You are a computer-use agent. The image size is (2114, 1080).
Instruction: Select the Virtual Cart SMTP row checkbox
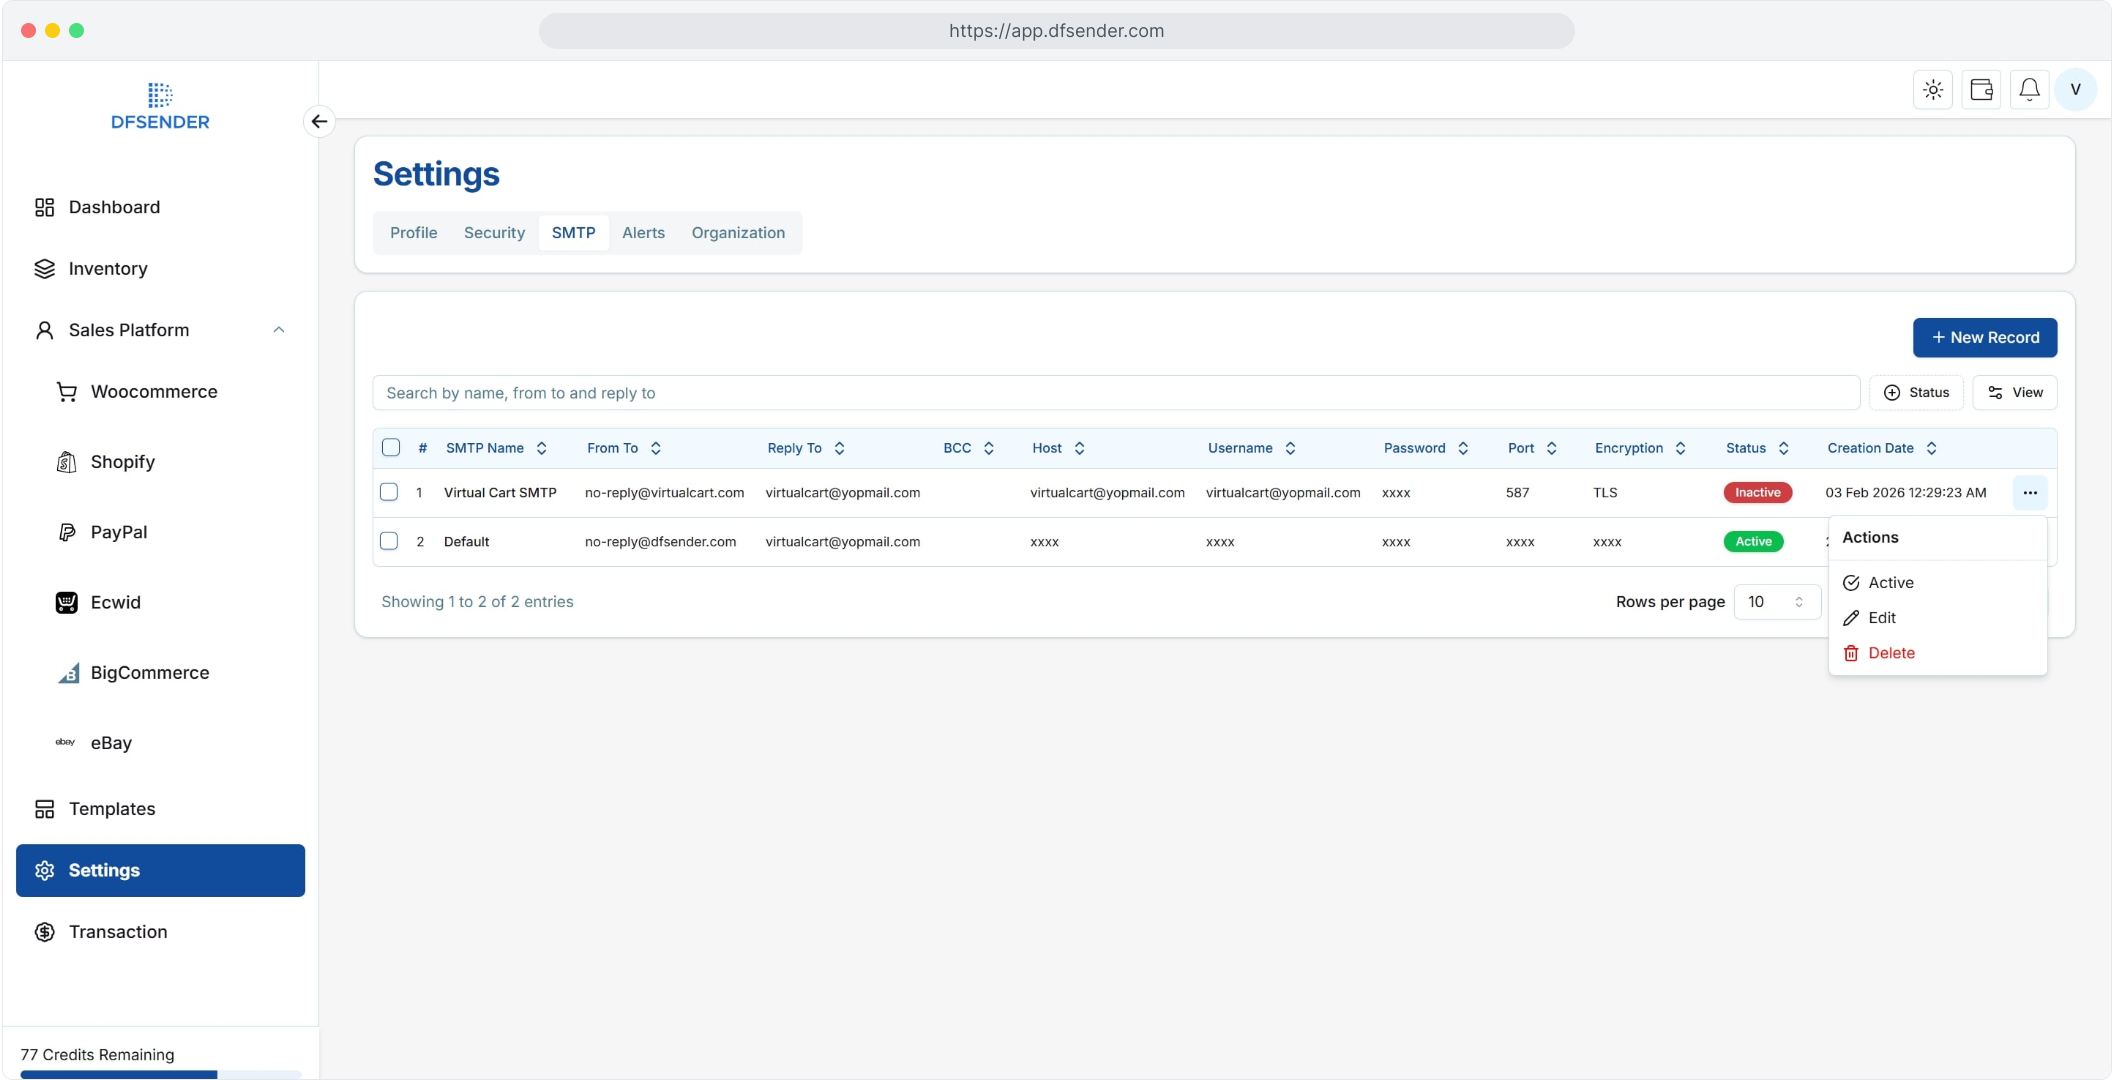click(389, 492)
